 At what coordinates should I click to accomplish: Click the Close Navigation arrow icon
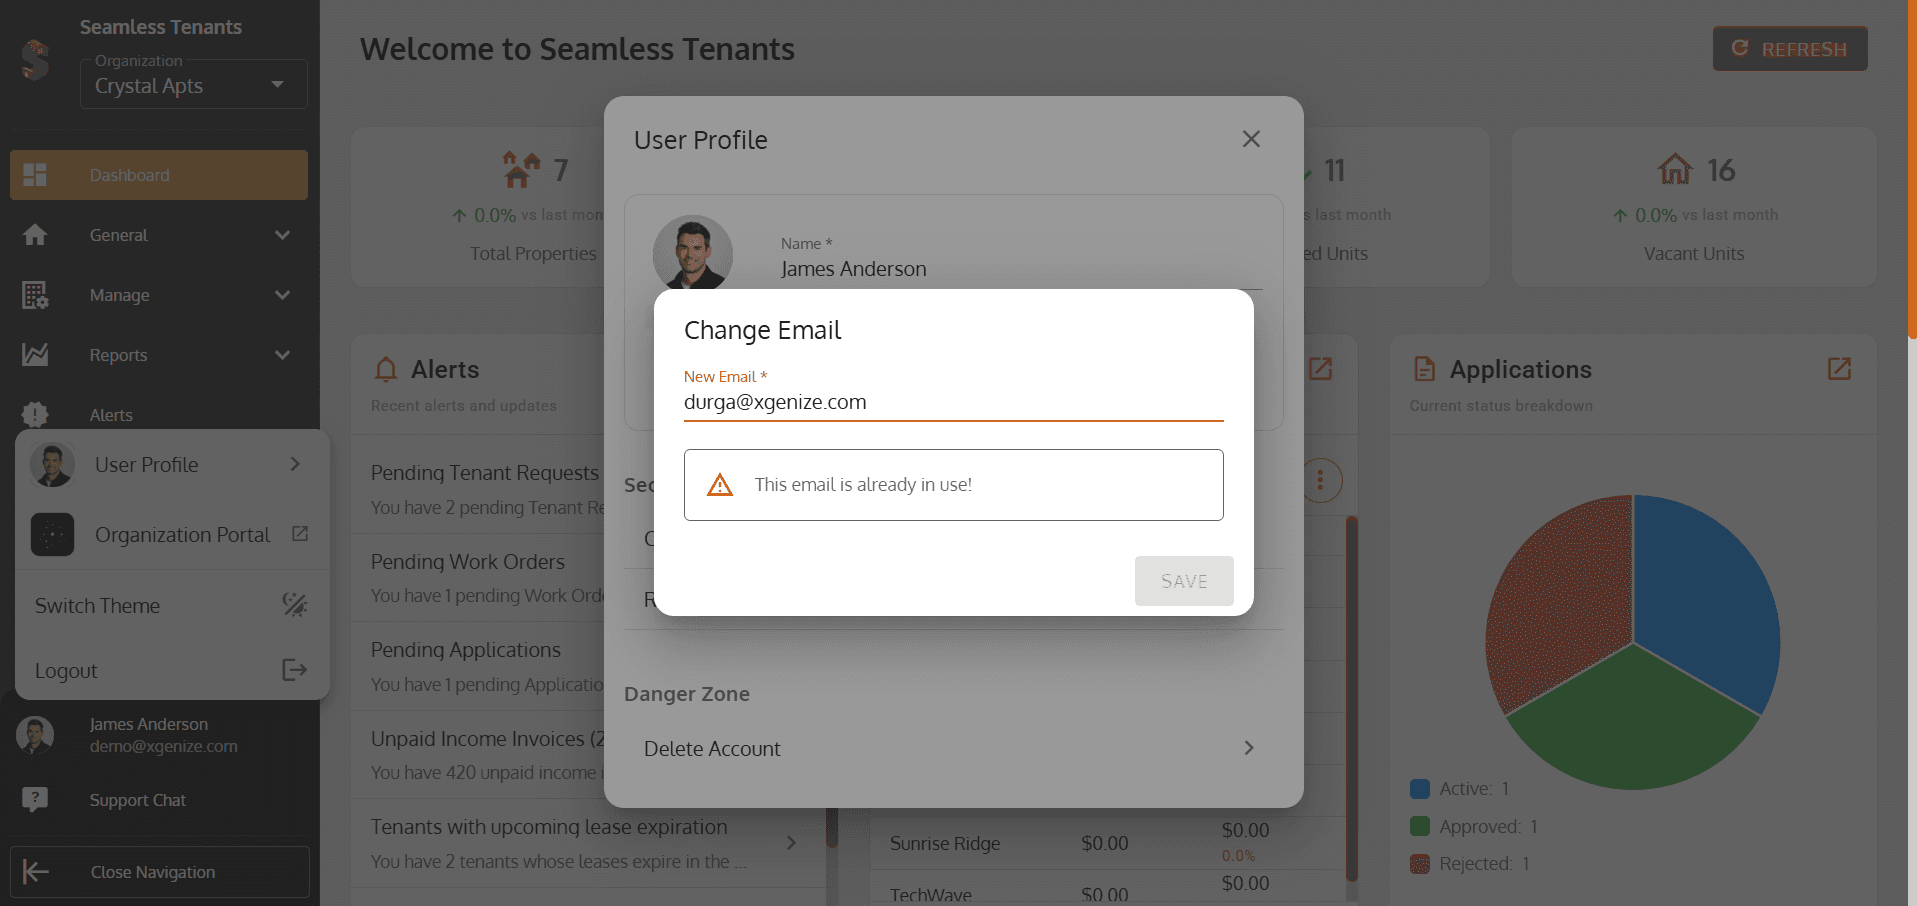pos(36,872)
